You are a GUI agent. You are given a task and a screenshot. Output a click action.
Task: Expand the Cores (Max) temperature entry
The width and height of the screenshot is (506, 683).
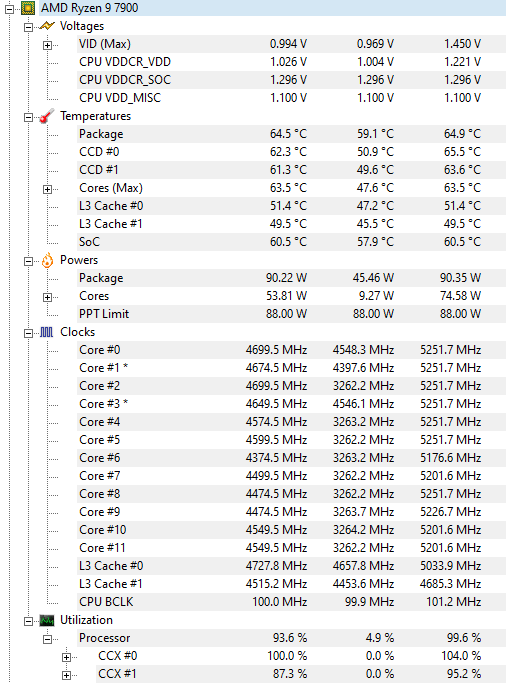point(47,189)
